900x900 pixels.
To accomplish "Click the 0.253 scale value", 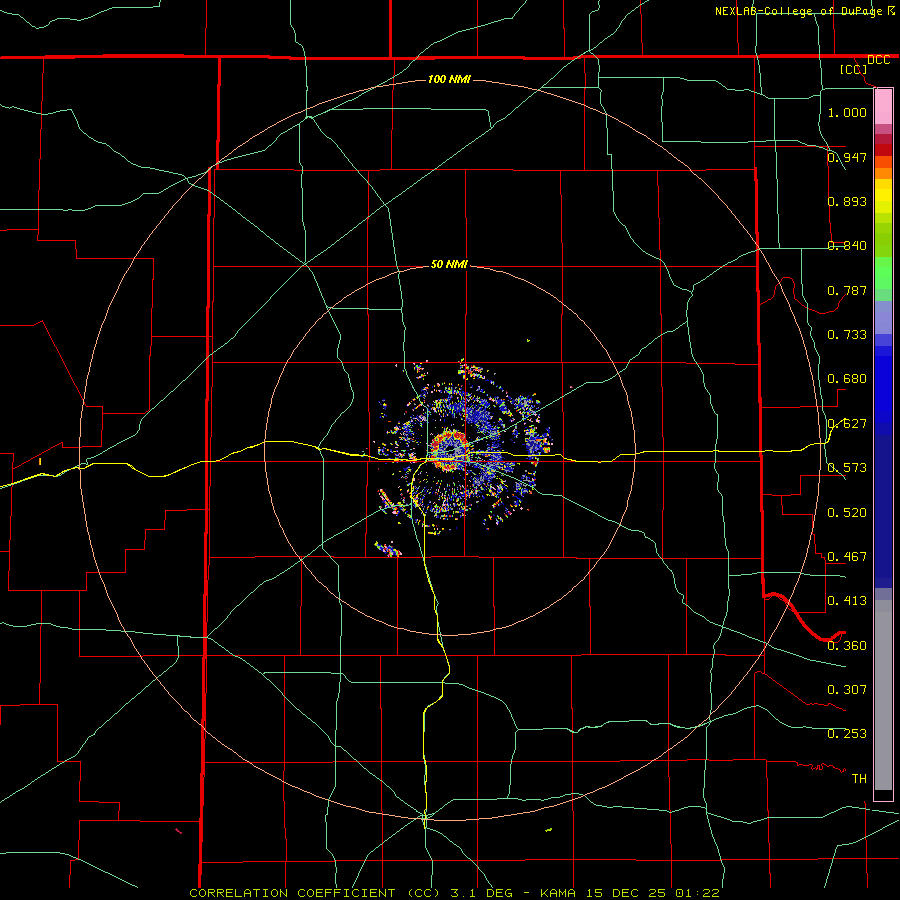I will click(847, 734).
